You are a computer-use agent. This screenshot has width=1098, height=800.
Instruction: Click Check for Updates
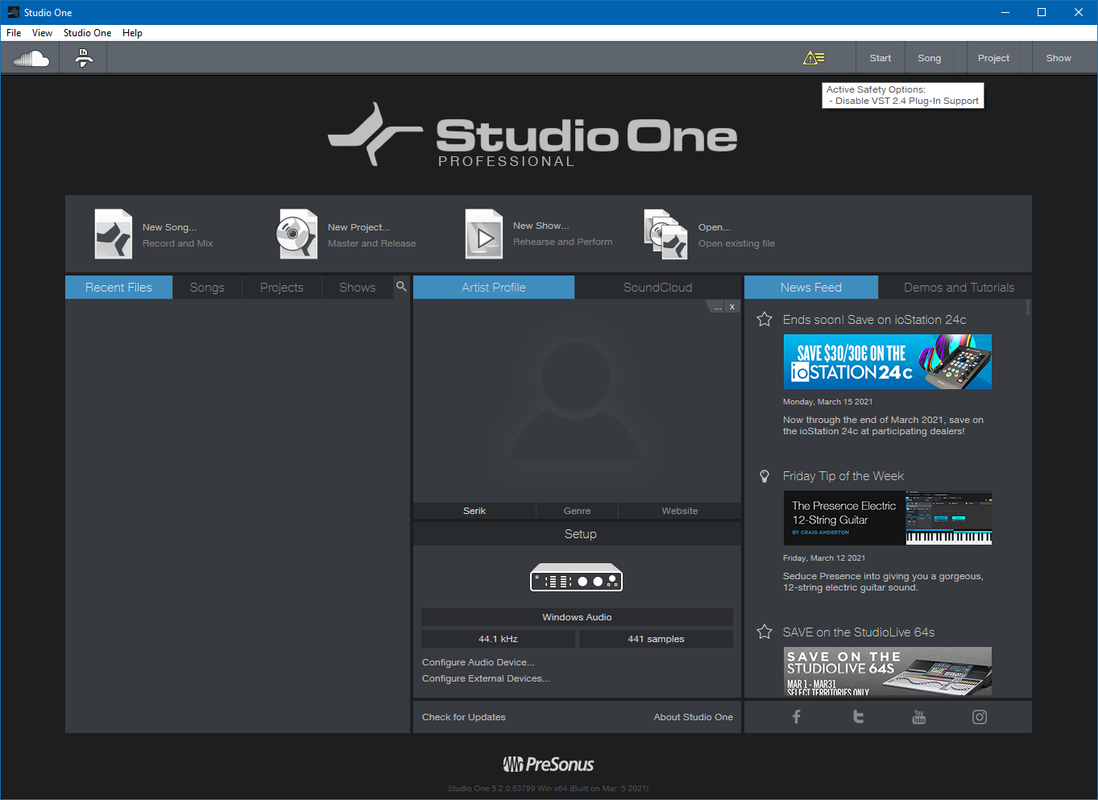463,717
